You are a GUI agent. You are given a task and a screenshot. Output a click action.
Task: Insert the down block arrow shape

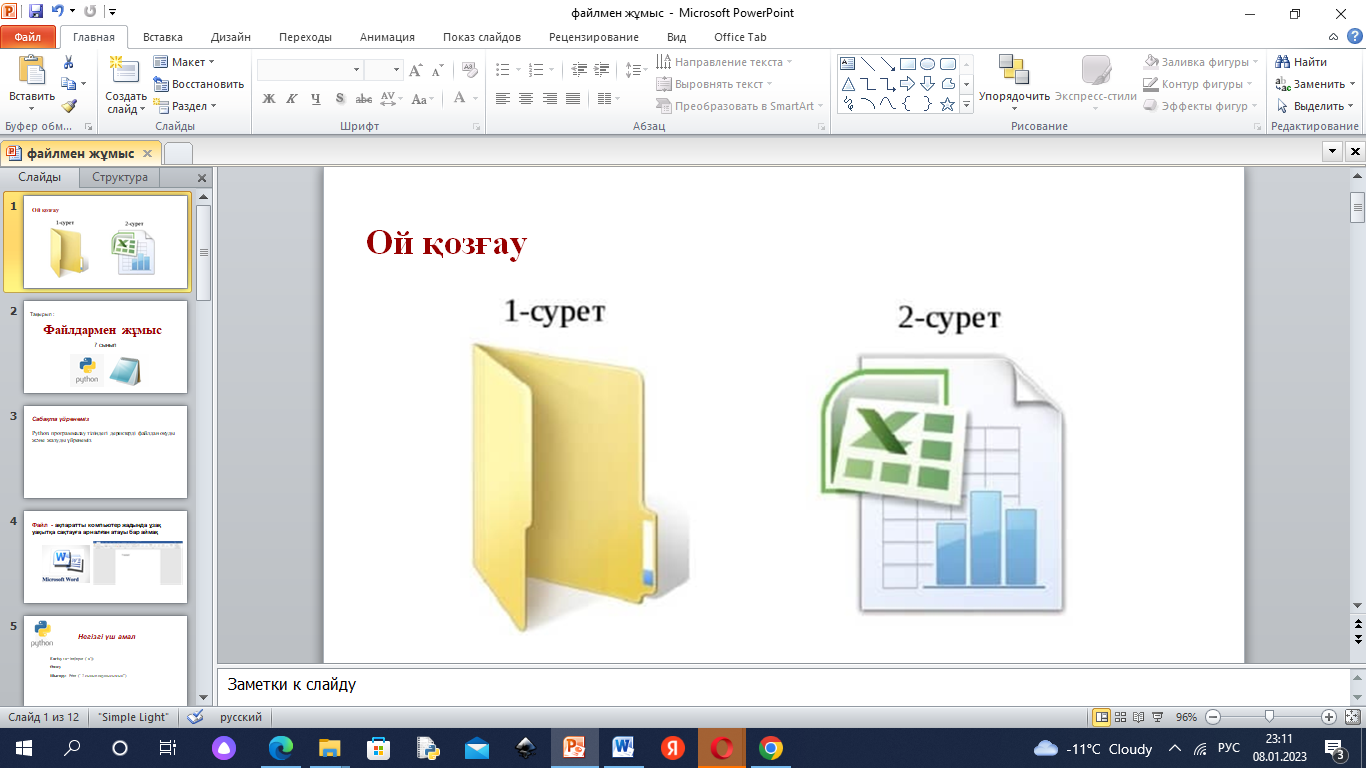point(928,84)
